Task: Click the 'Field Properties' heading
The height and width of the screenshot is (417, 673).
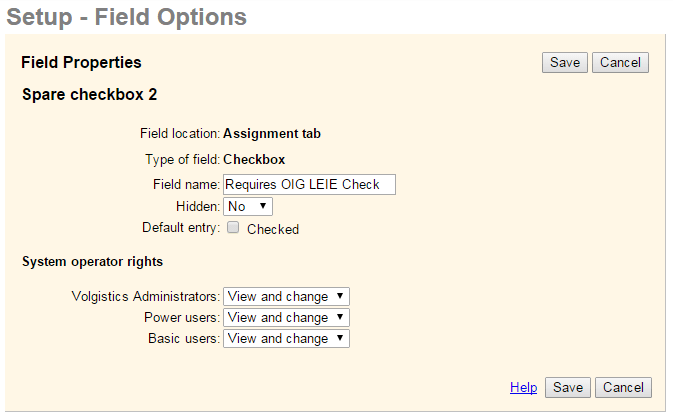Action: tap(81, 62)
